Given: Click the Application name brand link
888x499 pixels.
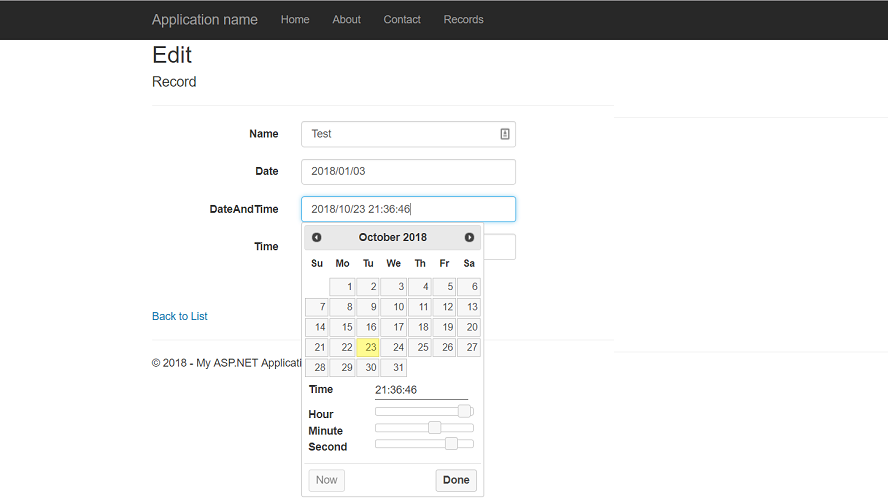Looking at the screenshot, I should pos(204,20).
